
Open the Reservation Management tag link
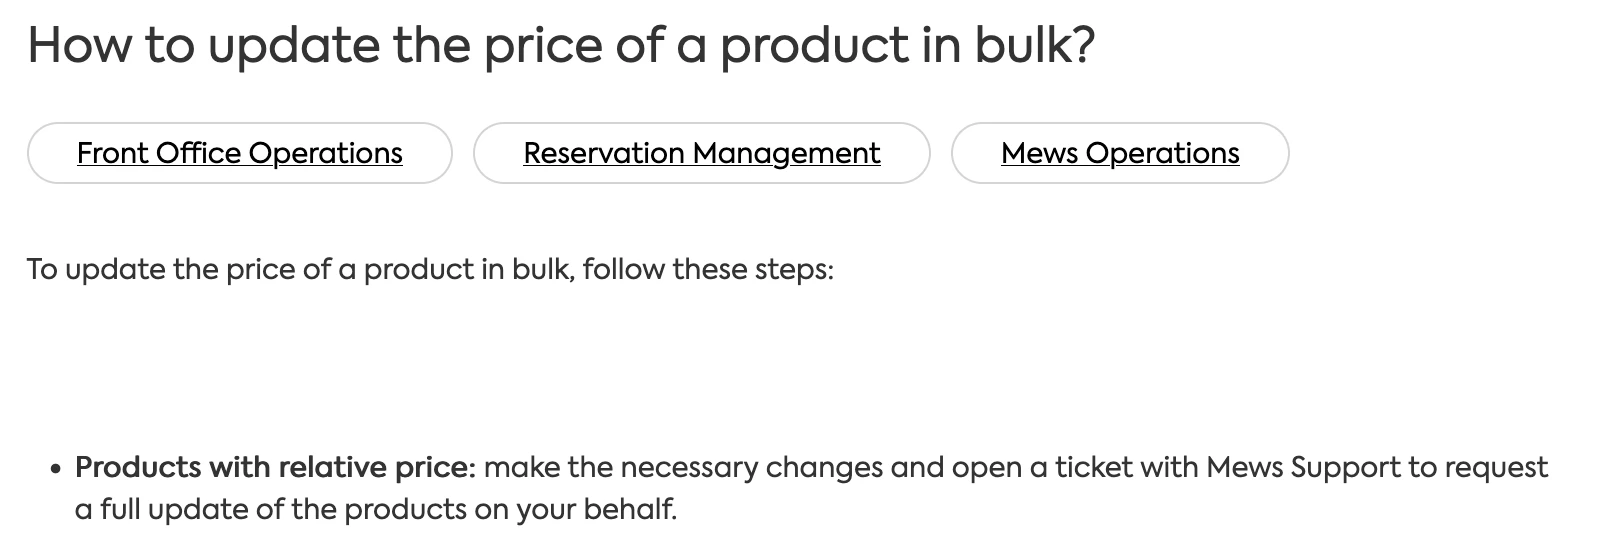coord(701,153)
